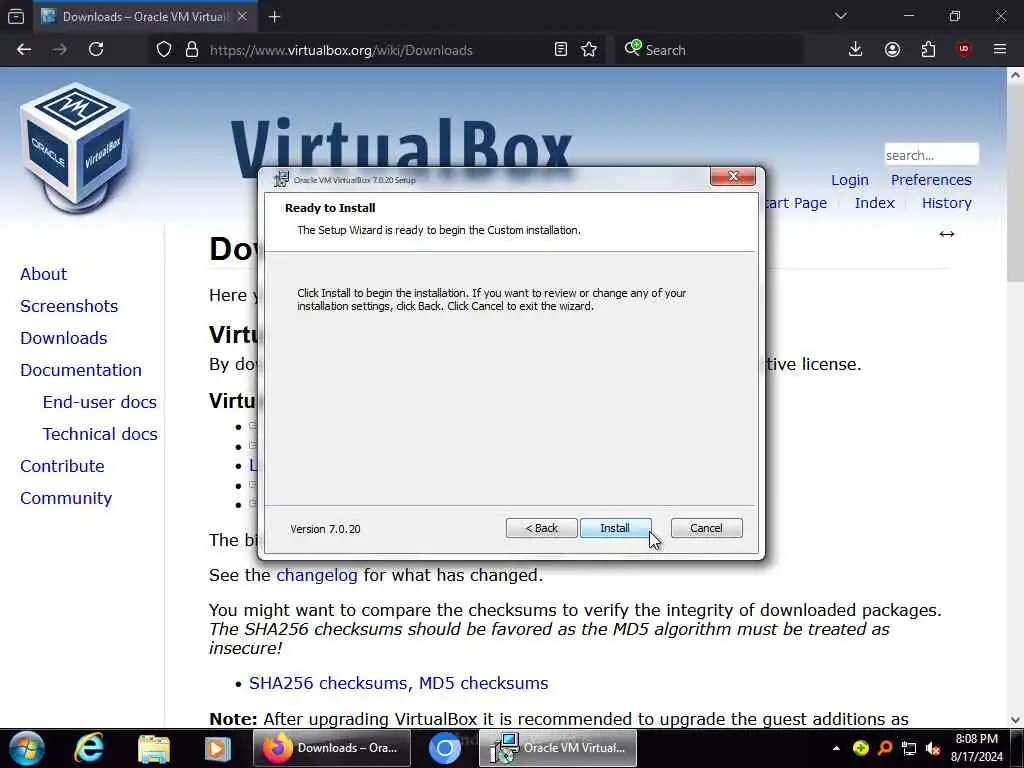Screen dimensions: 1024x768
Task: Close the VirtualBox Setup dialog with red X
Action: pyautogui.click(x=733, y=176)
